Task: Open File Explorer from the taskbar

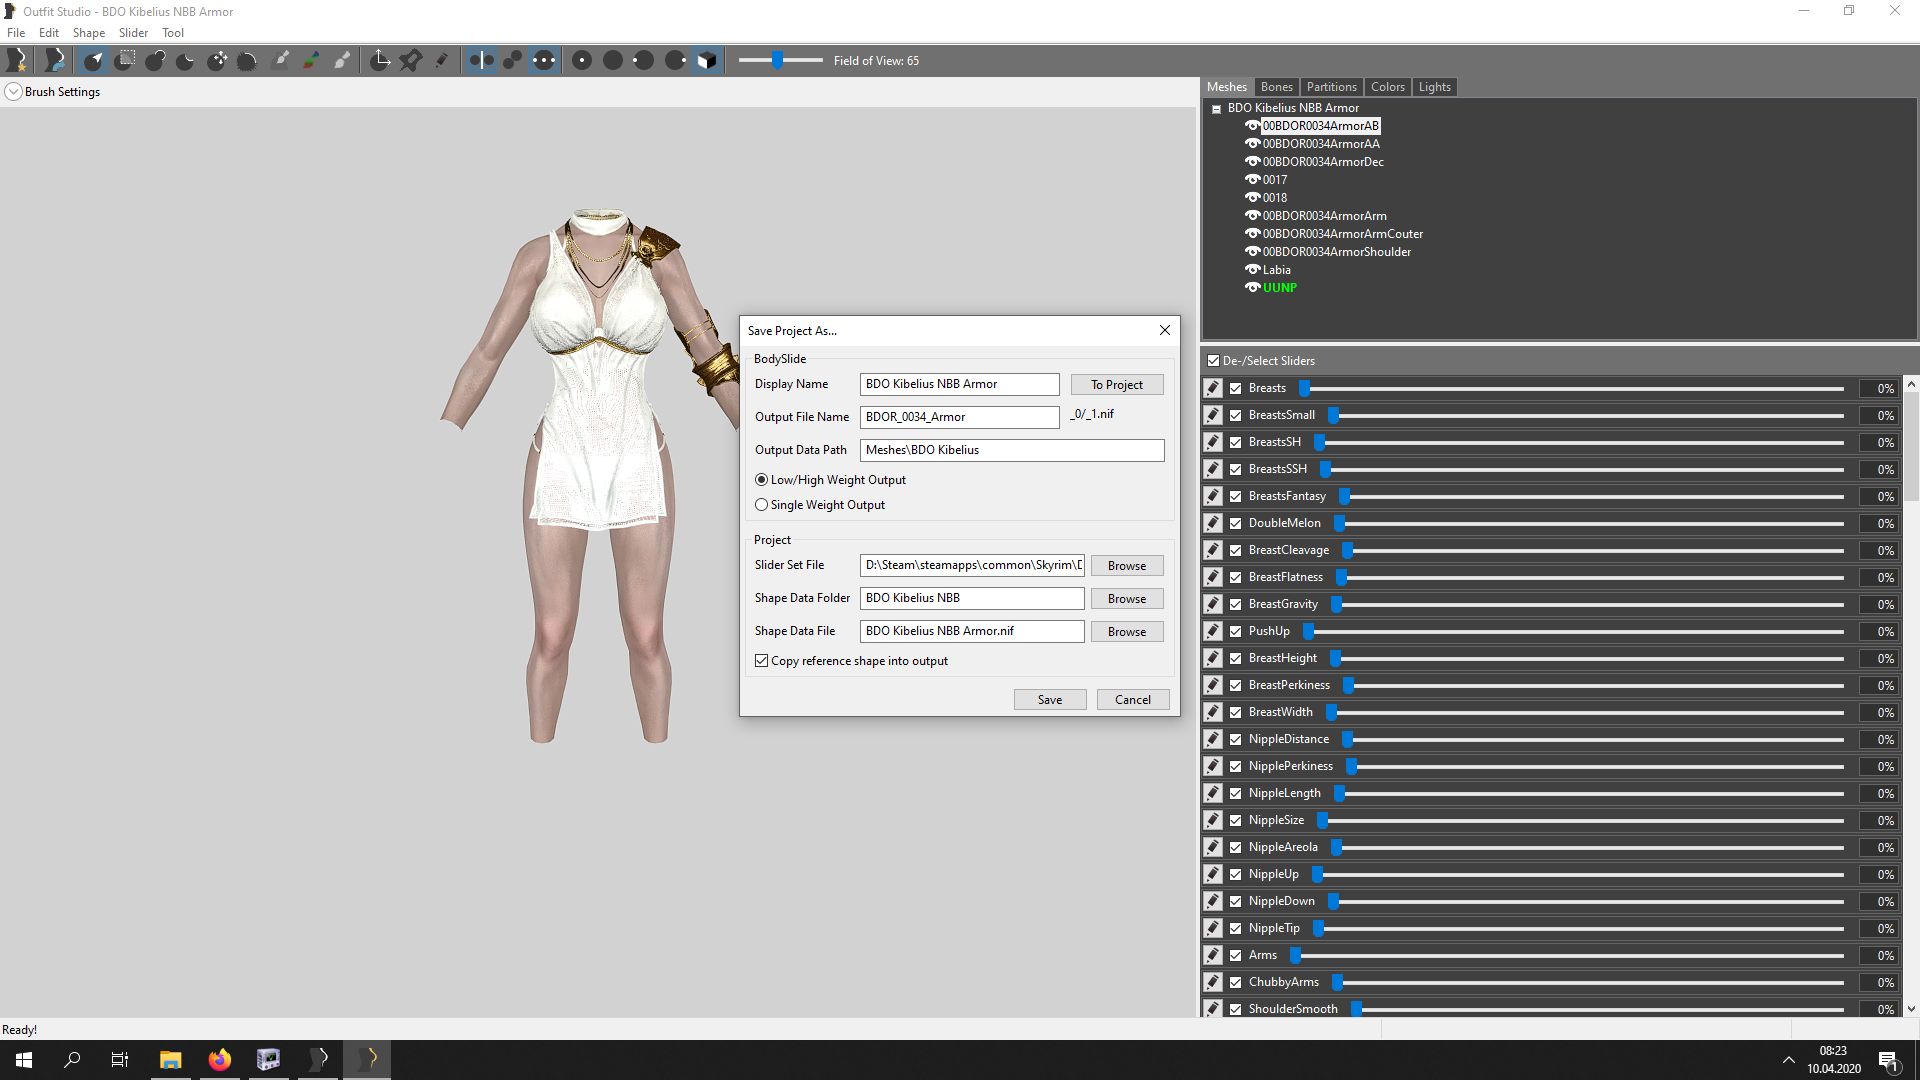Action: tap(170, 1059)
